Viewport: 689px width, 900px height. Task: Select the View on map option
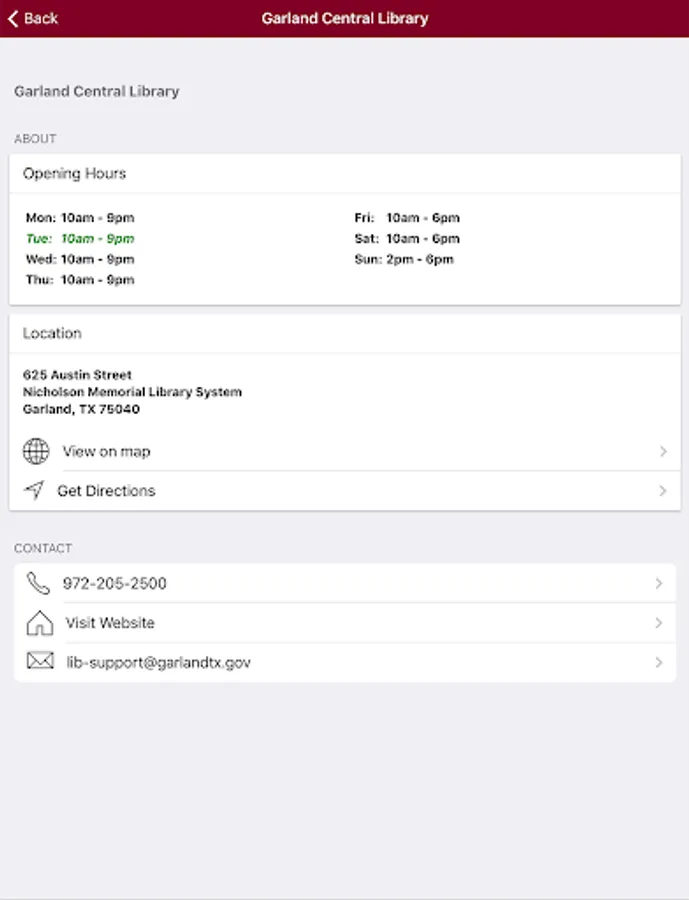point(106,452)
